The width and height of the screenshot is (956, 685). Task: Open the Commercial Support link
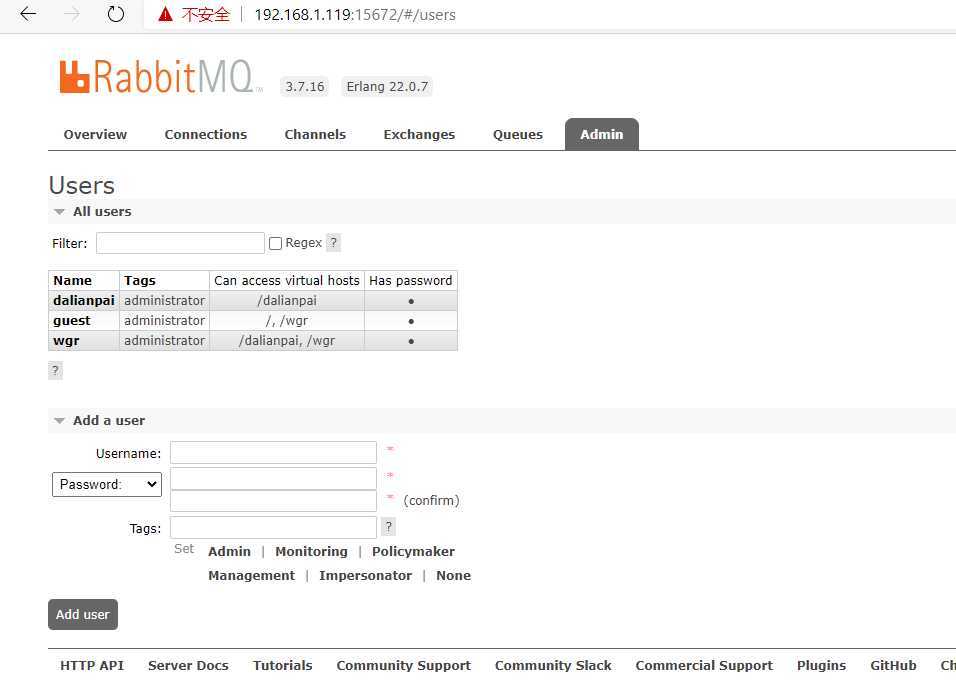(704, 665)
